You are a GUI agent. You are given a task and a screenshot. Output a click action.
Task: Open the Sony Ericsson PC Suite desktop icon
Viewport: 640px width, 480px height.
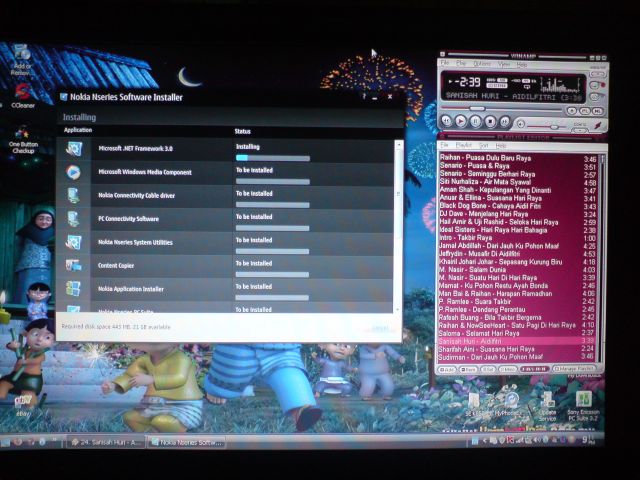pyautogui.click(x=584, y=406)
